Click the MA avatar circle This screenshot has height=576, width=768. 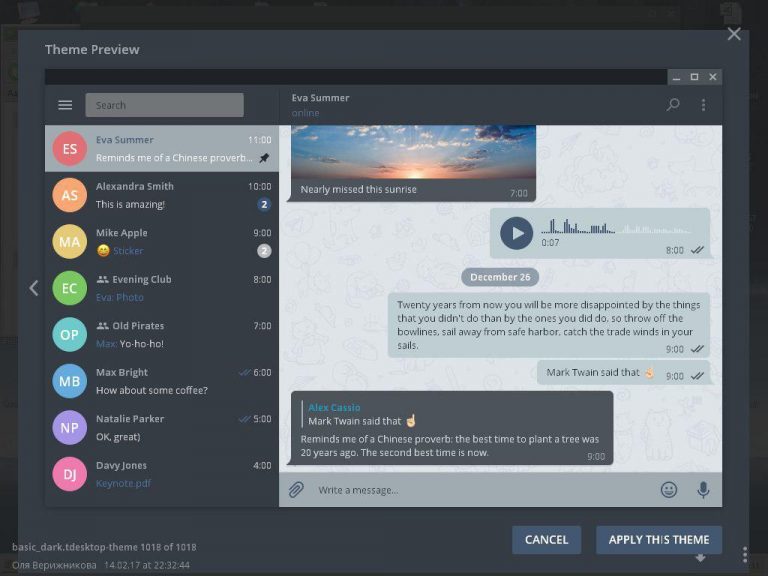point(70,241)
